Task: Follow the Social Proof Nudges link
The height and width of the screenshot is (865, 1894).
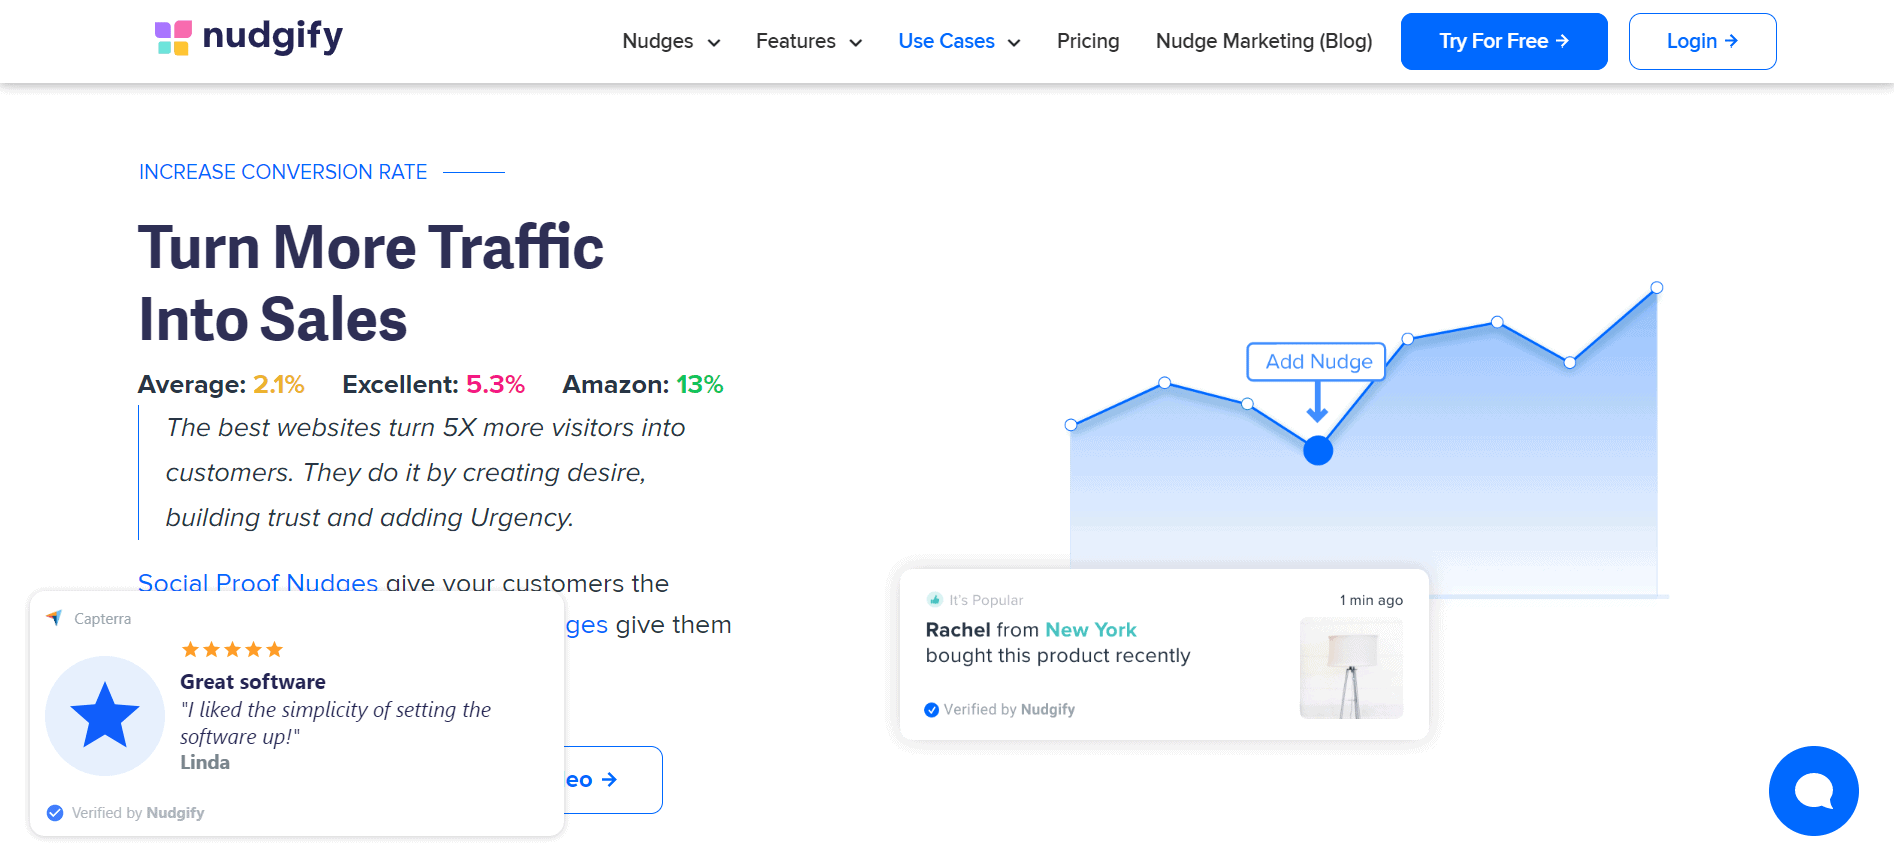Action: (x=257, y=582)
